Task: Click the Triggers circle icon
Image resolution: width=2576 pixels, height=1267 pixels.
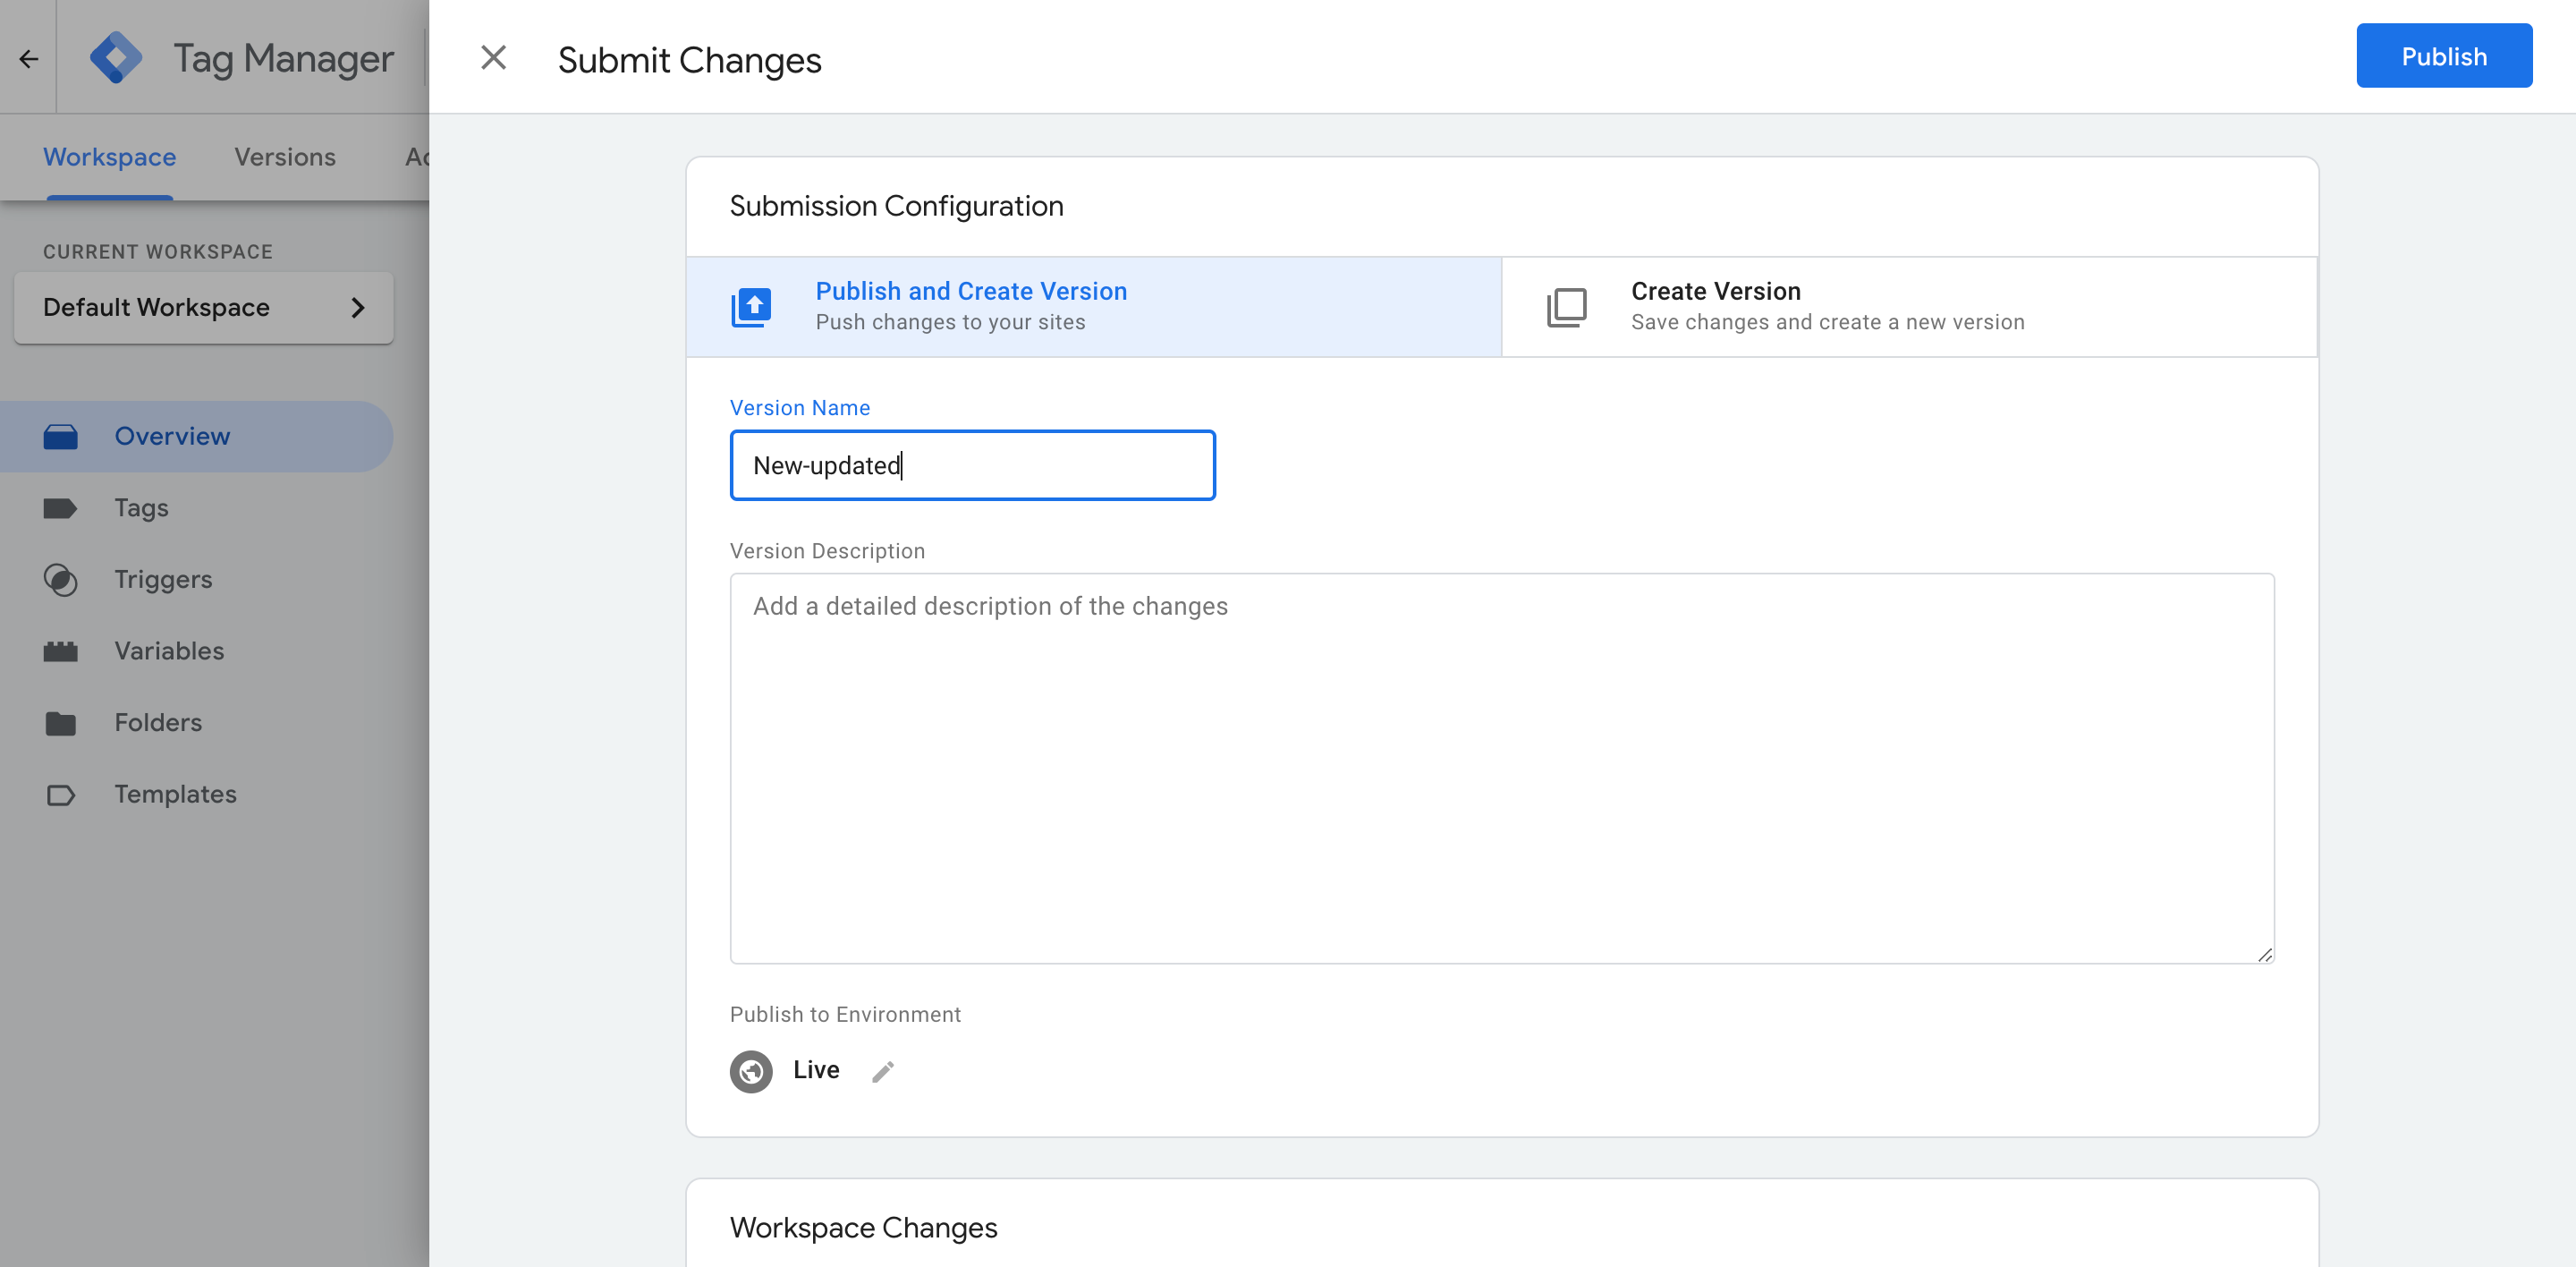Action: (60, 580)
